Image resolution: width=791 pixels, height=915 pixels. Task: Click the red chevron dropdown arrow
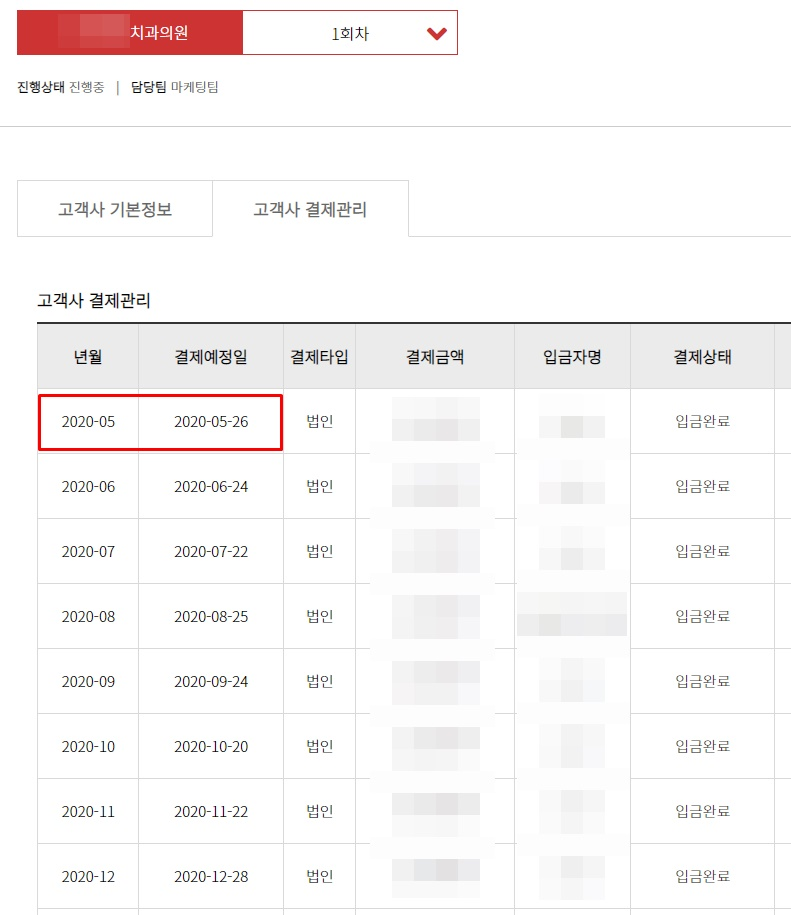(436, 34)
